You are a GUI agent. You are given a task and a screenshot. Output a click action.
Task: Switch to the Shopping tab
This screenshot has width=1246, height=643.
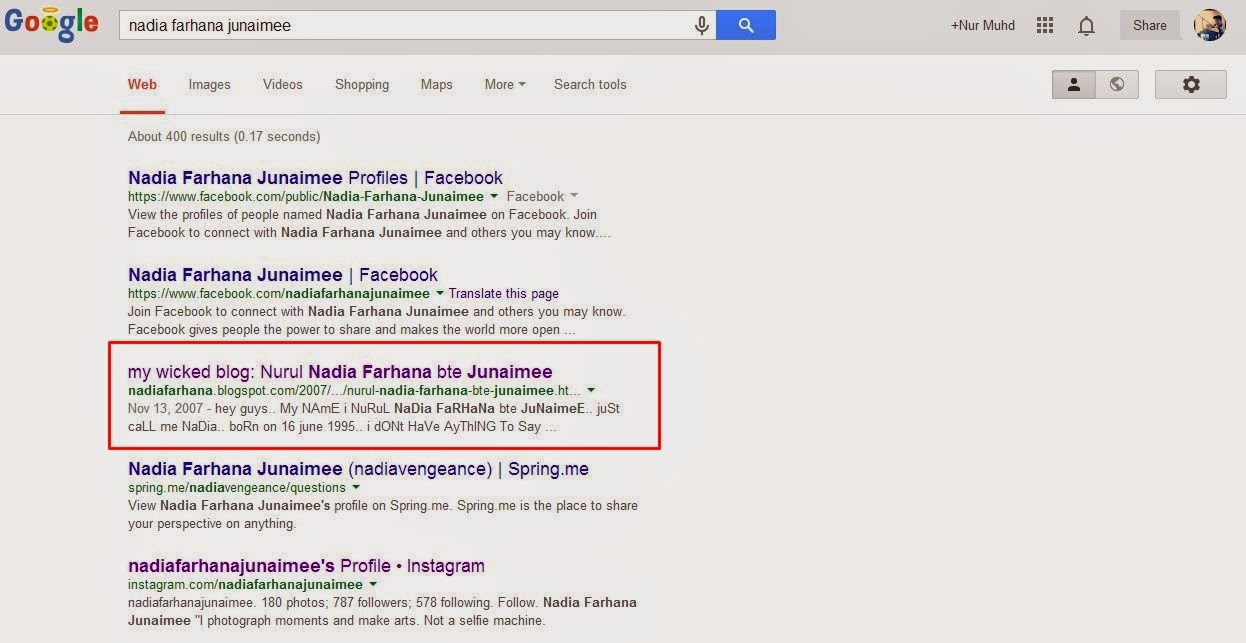tap(362, 85)
